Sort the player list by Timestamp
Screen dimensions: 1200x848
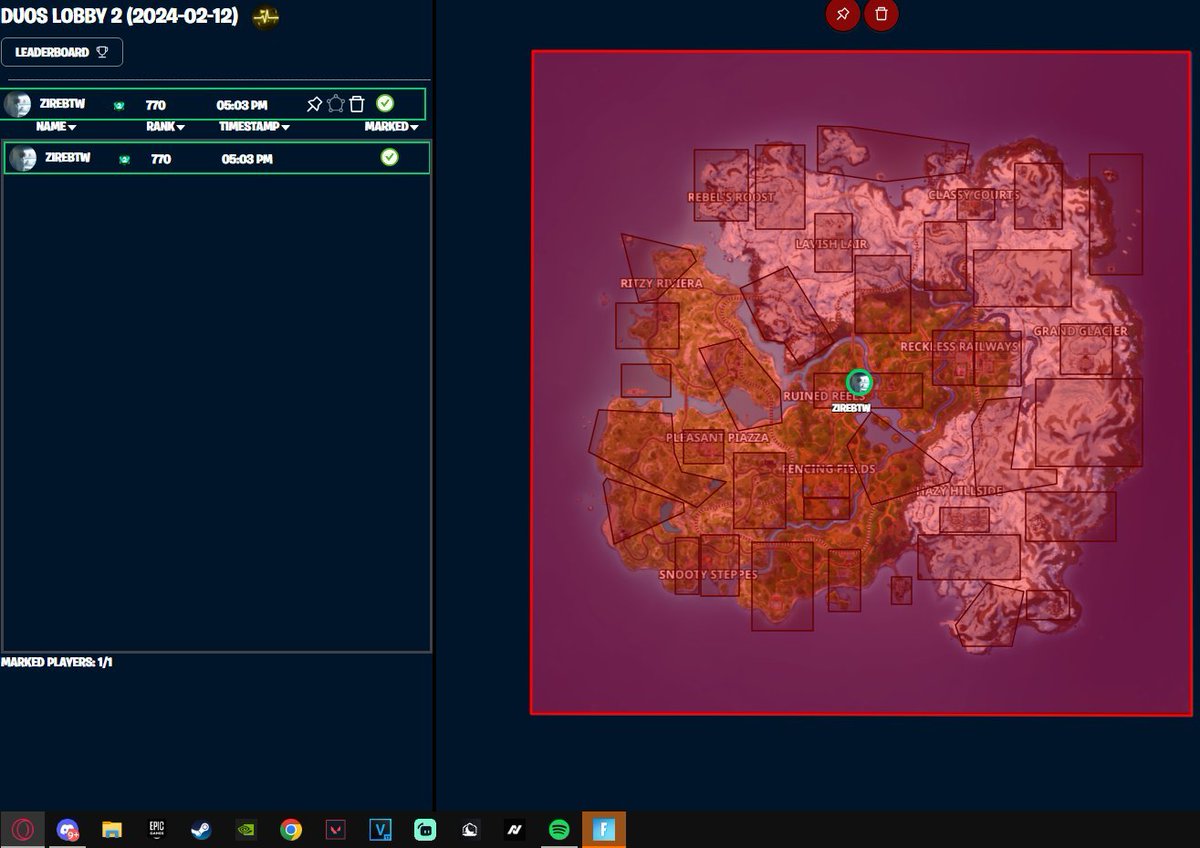click(x=255, y=127)
